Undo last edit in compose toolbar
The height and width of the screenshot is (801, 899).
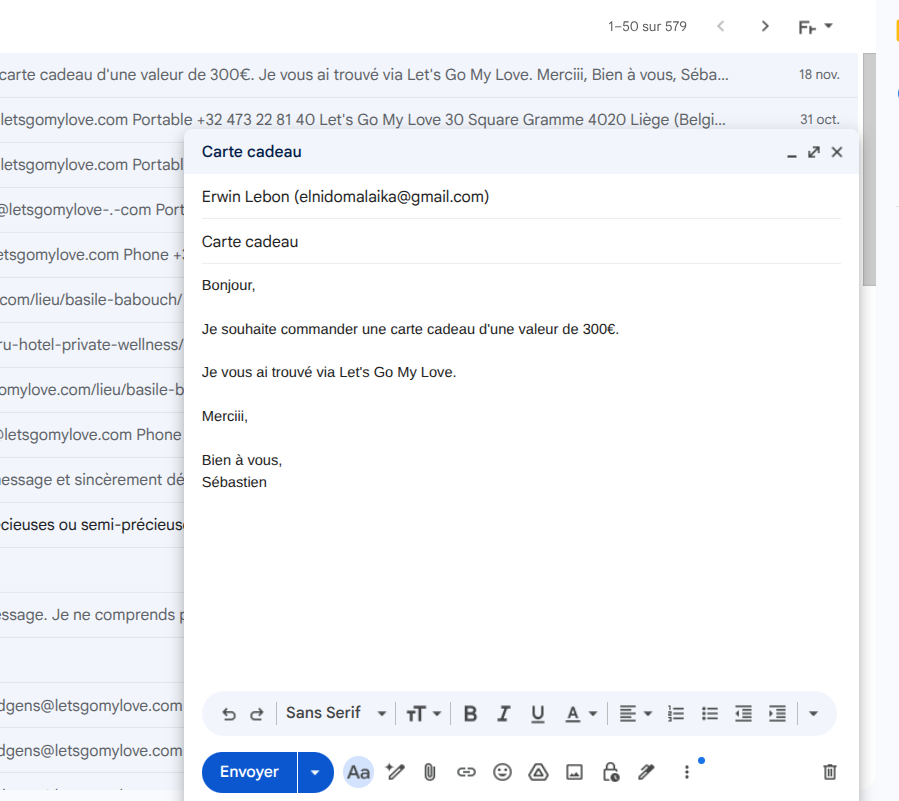pyautogui.click(x=229, y=714)
